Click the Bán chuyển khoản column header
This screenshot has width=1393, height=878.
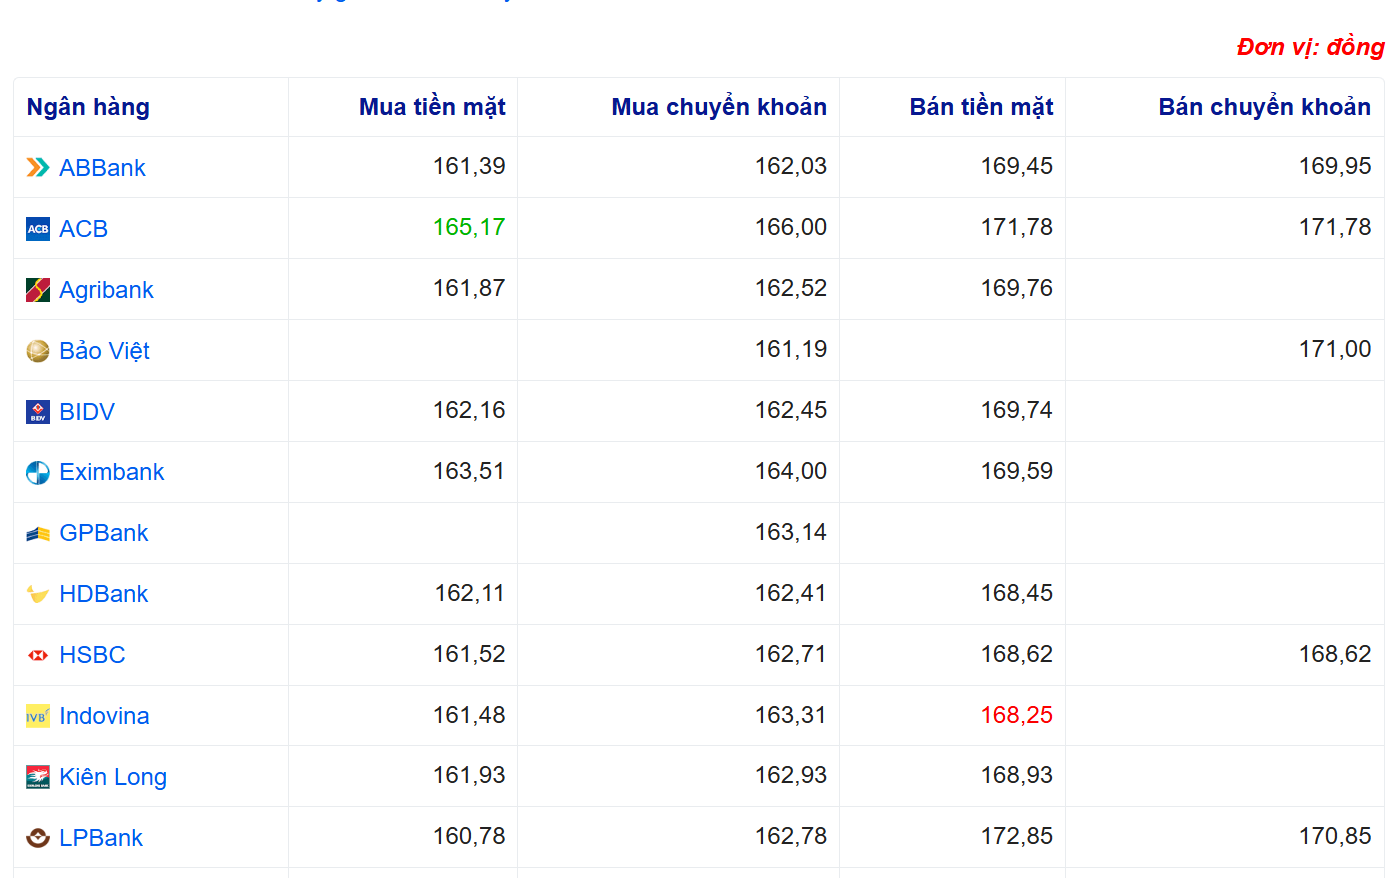pyautogui.click(x=1264, y=107)
